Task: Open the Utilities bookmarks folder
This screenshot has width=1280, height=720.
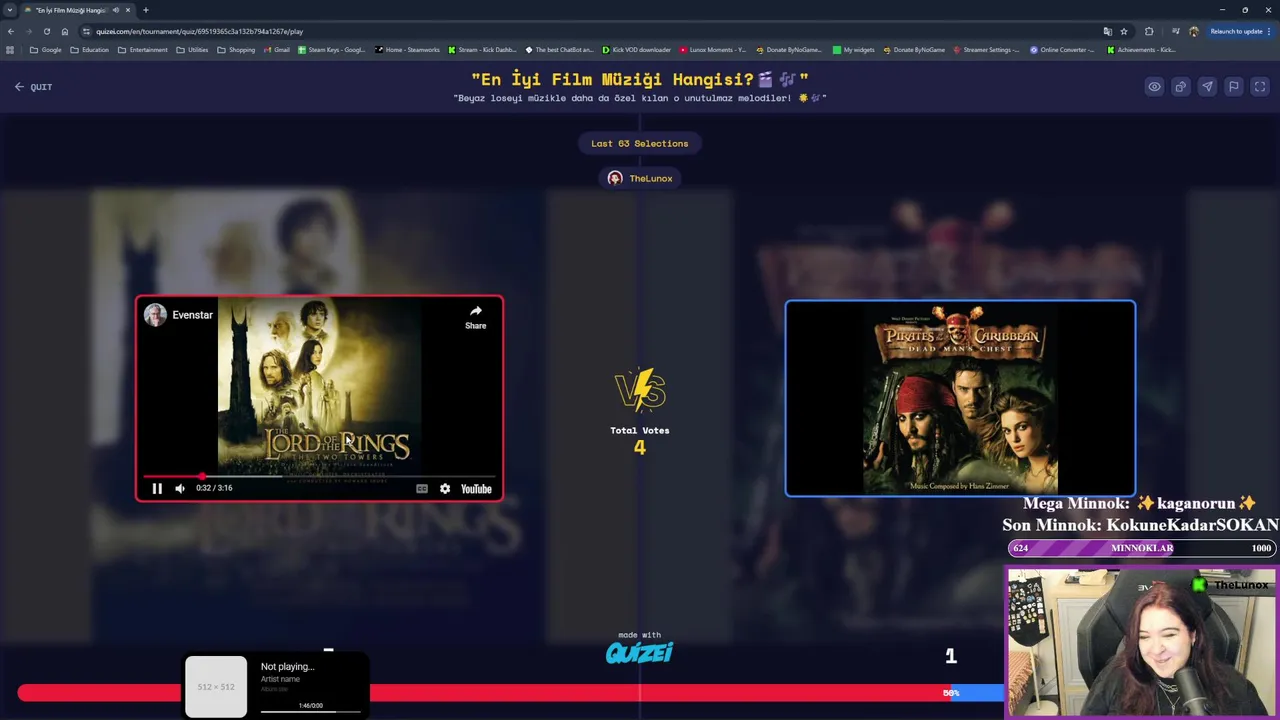Action: point(193,50)
